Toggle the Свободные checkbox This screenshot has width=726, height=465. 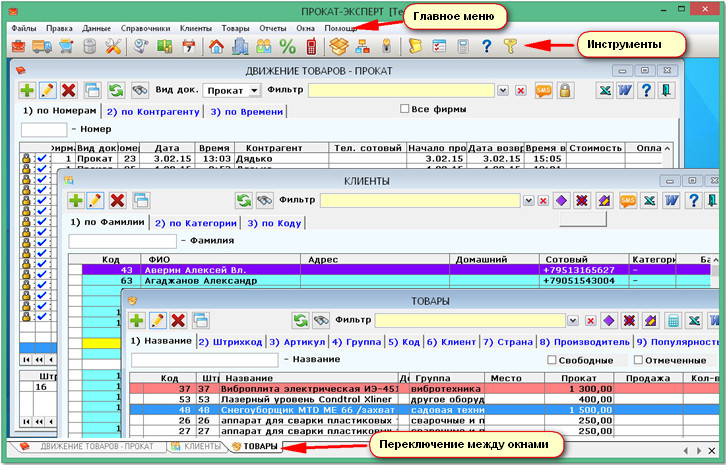(x=552, y=360)
